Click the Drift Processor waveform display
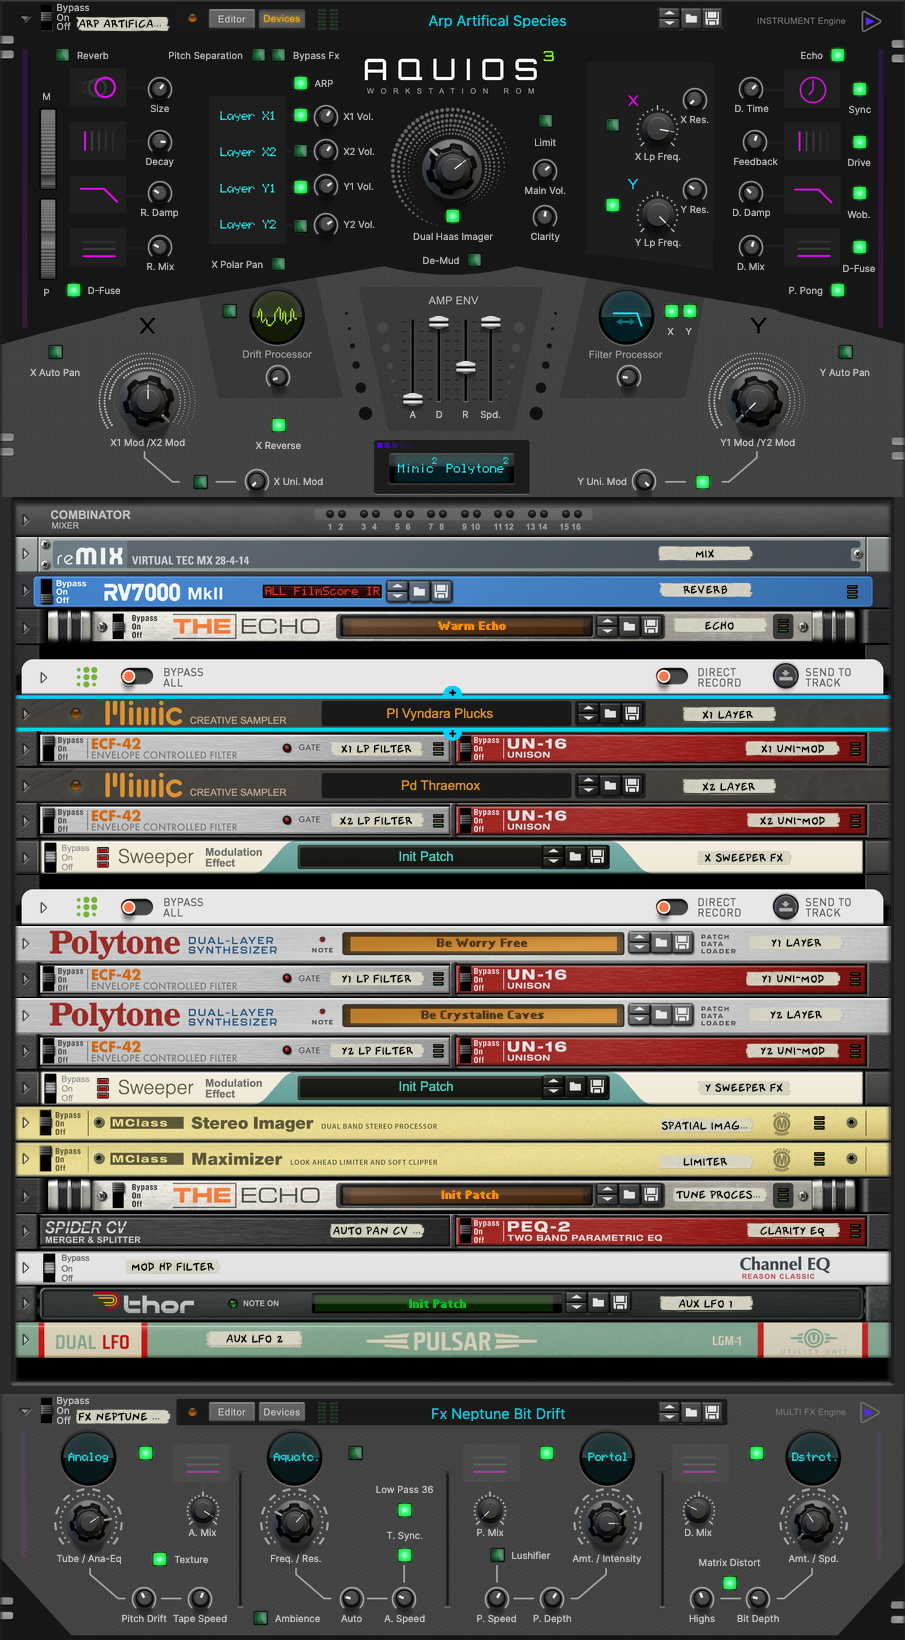 [277, 316]
